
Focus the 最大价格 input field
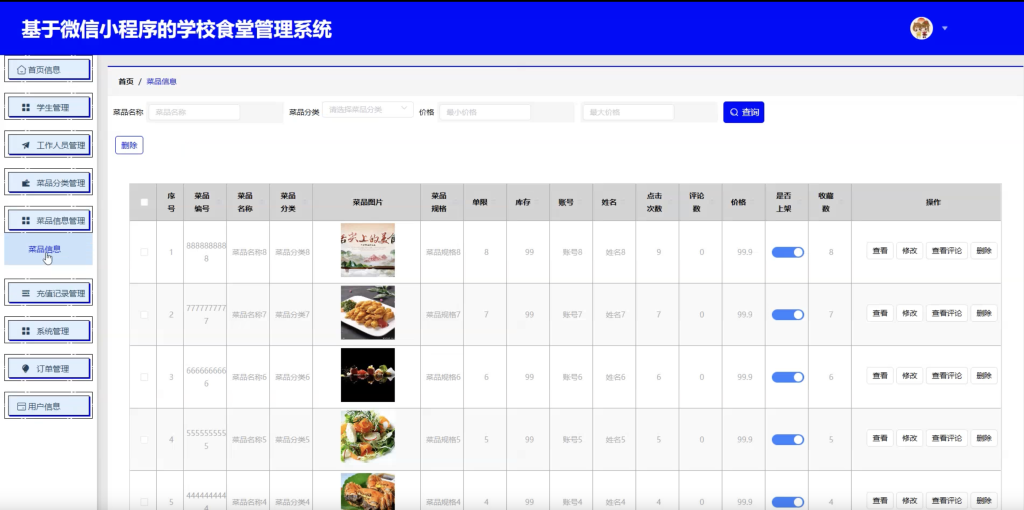[x=628, y=112]
